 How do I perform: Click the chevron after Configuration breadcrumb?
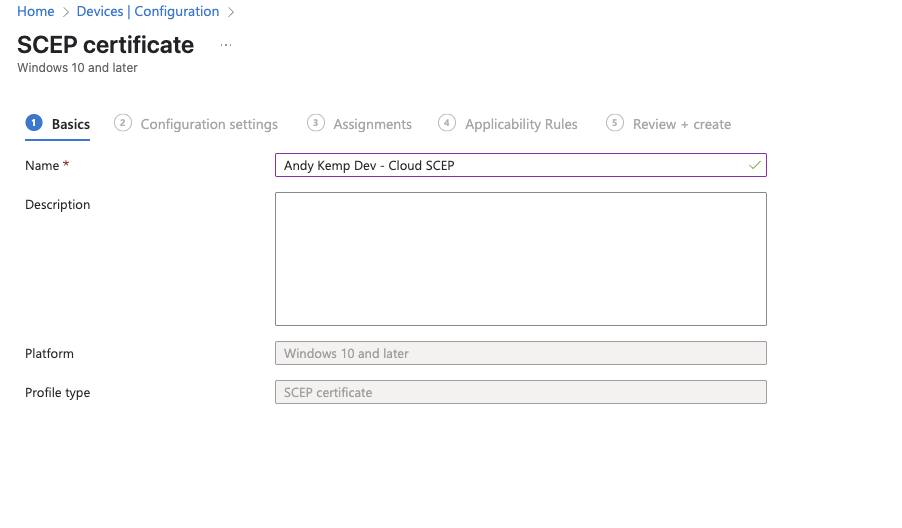click(231, 12)
